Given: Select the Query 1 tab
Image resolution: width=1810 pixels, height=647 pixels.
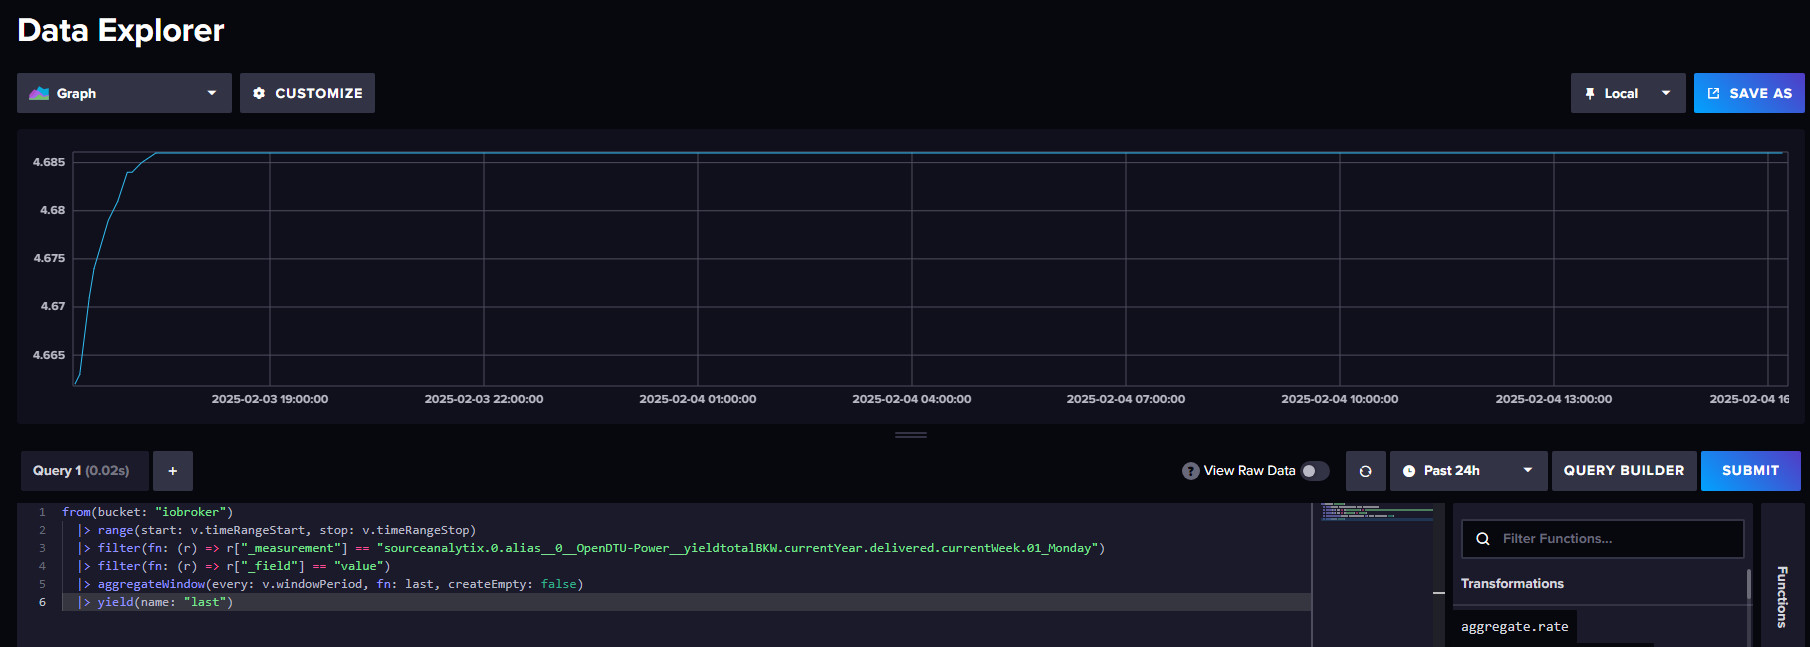Looking at the screenshot, I should pos(84,471).
